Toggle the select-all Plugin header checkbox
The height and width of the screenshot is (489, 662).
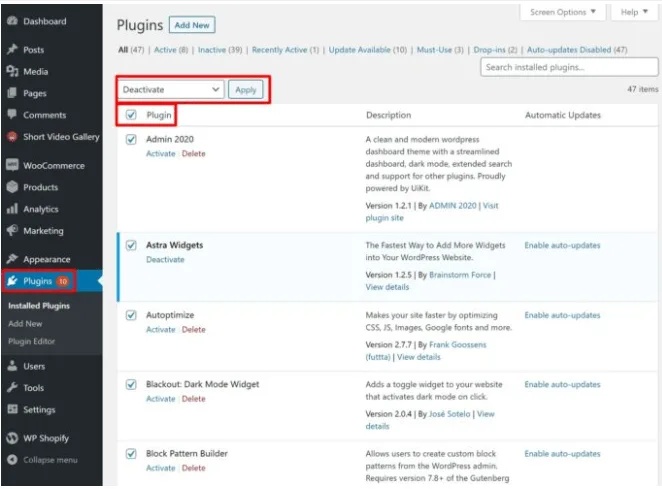click(131, 115)
